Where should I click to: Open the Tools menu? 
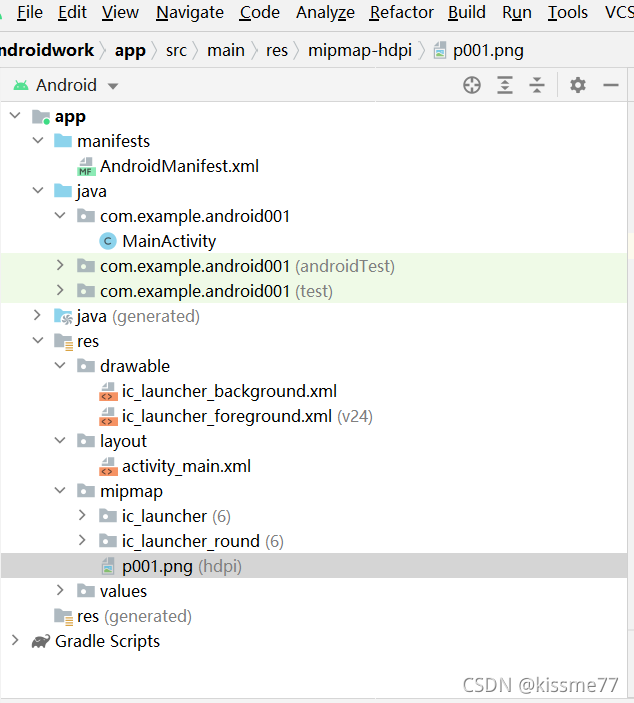coord(568,13)
